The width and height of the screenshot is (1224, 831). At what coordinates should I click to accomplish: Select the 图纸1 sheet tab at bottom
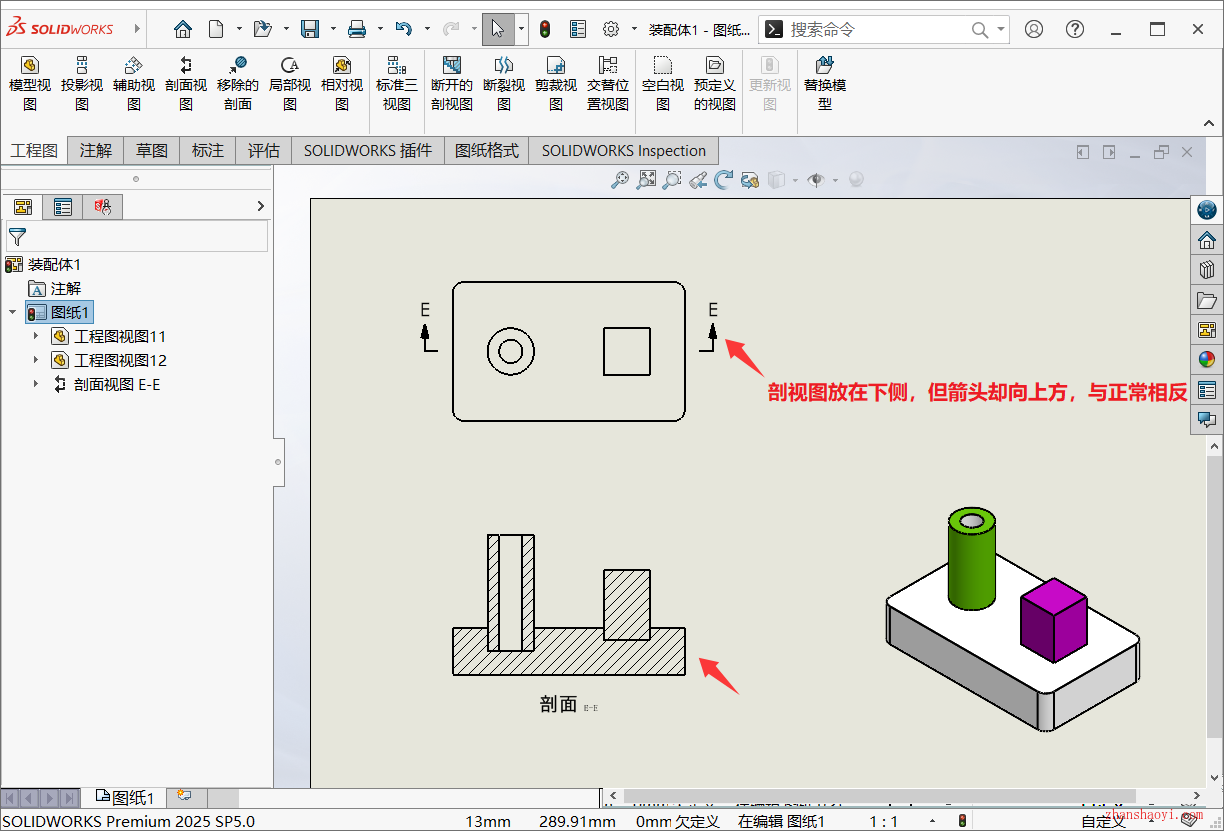[x=125, y=797]
